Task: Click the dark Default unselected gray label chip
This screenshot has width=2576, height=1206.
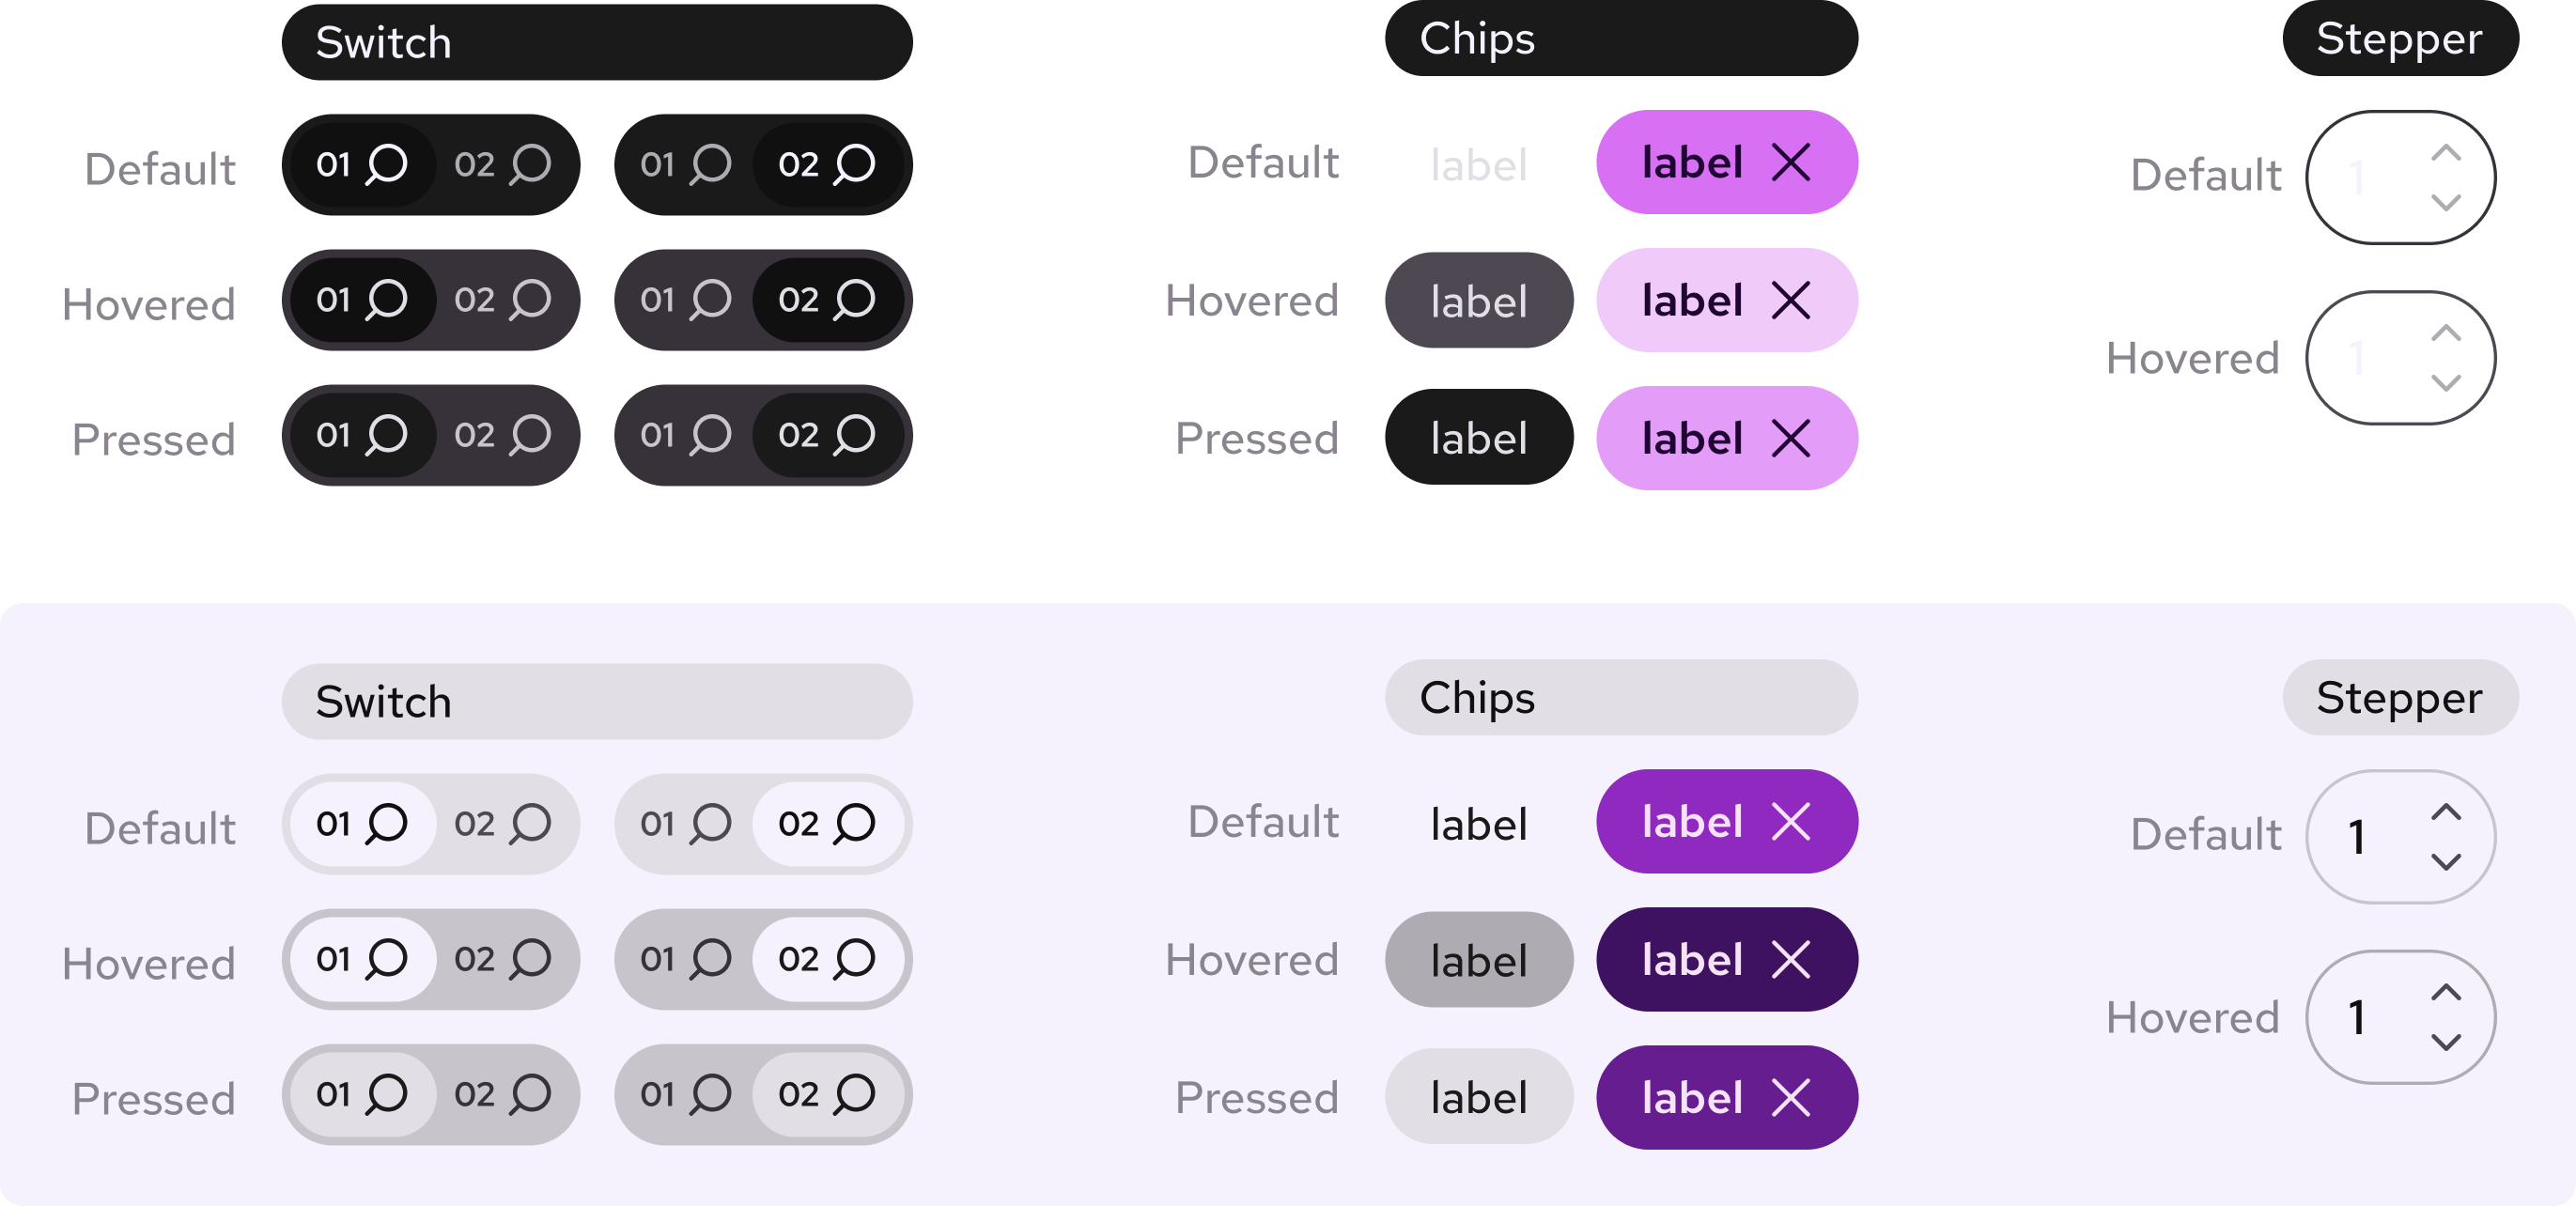Action: 1479,163
